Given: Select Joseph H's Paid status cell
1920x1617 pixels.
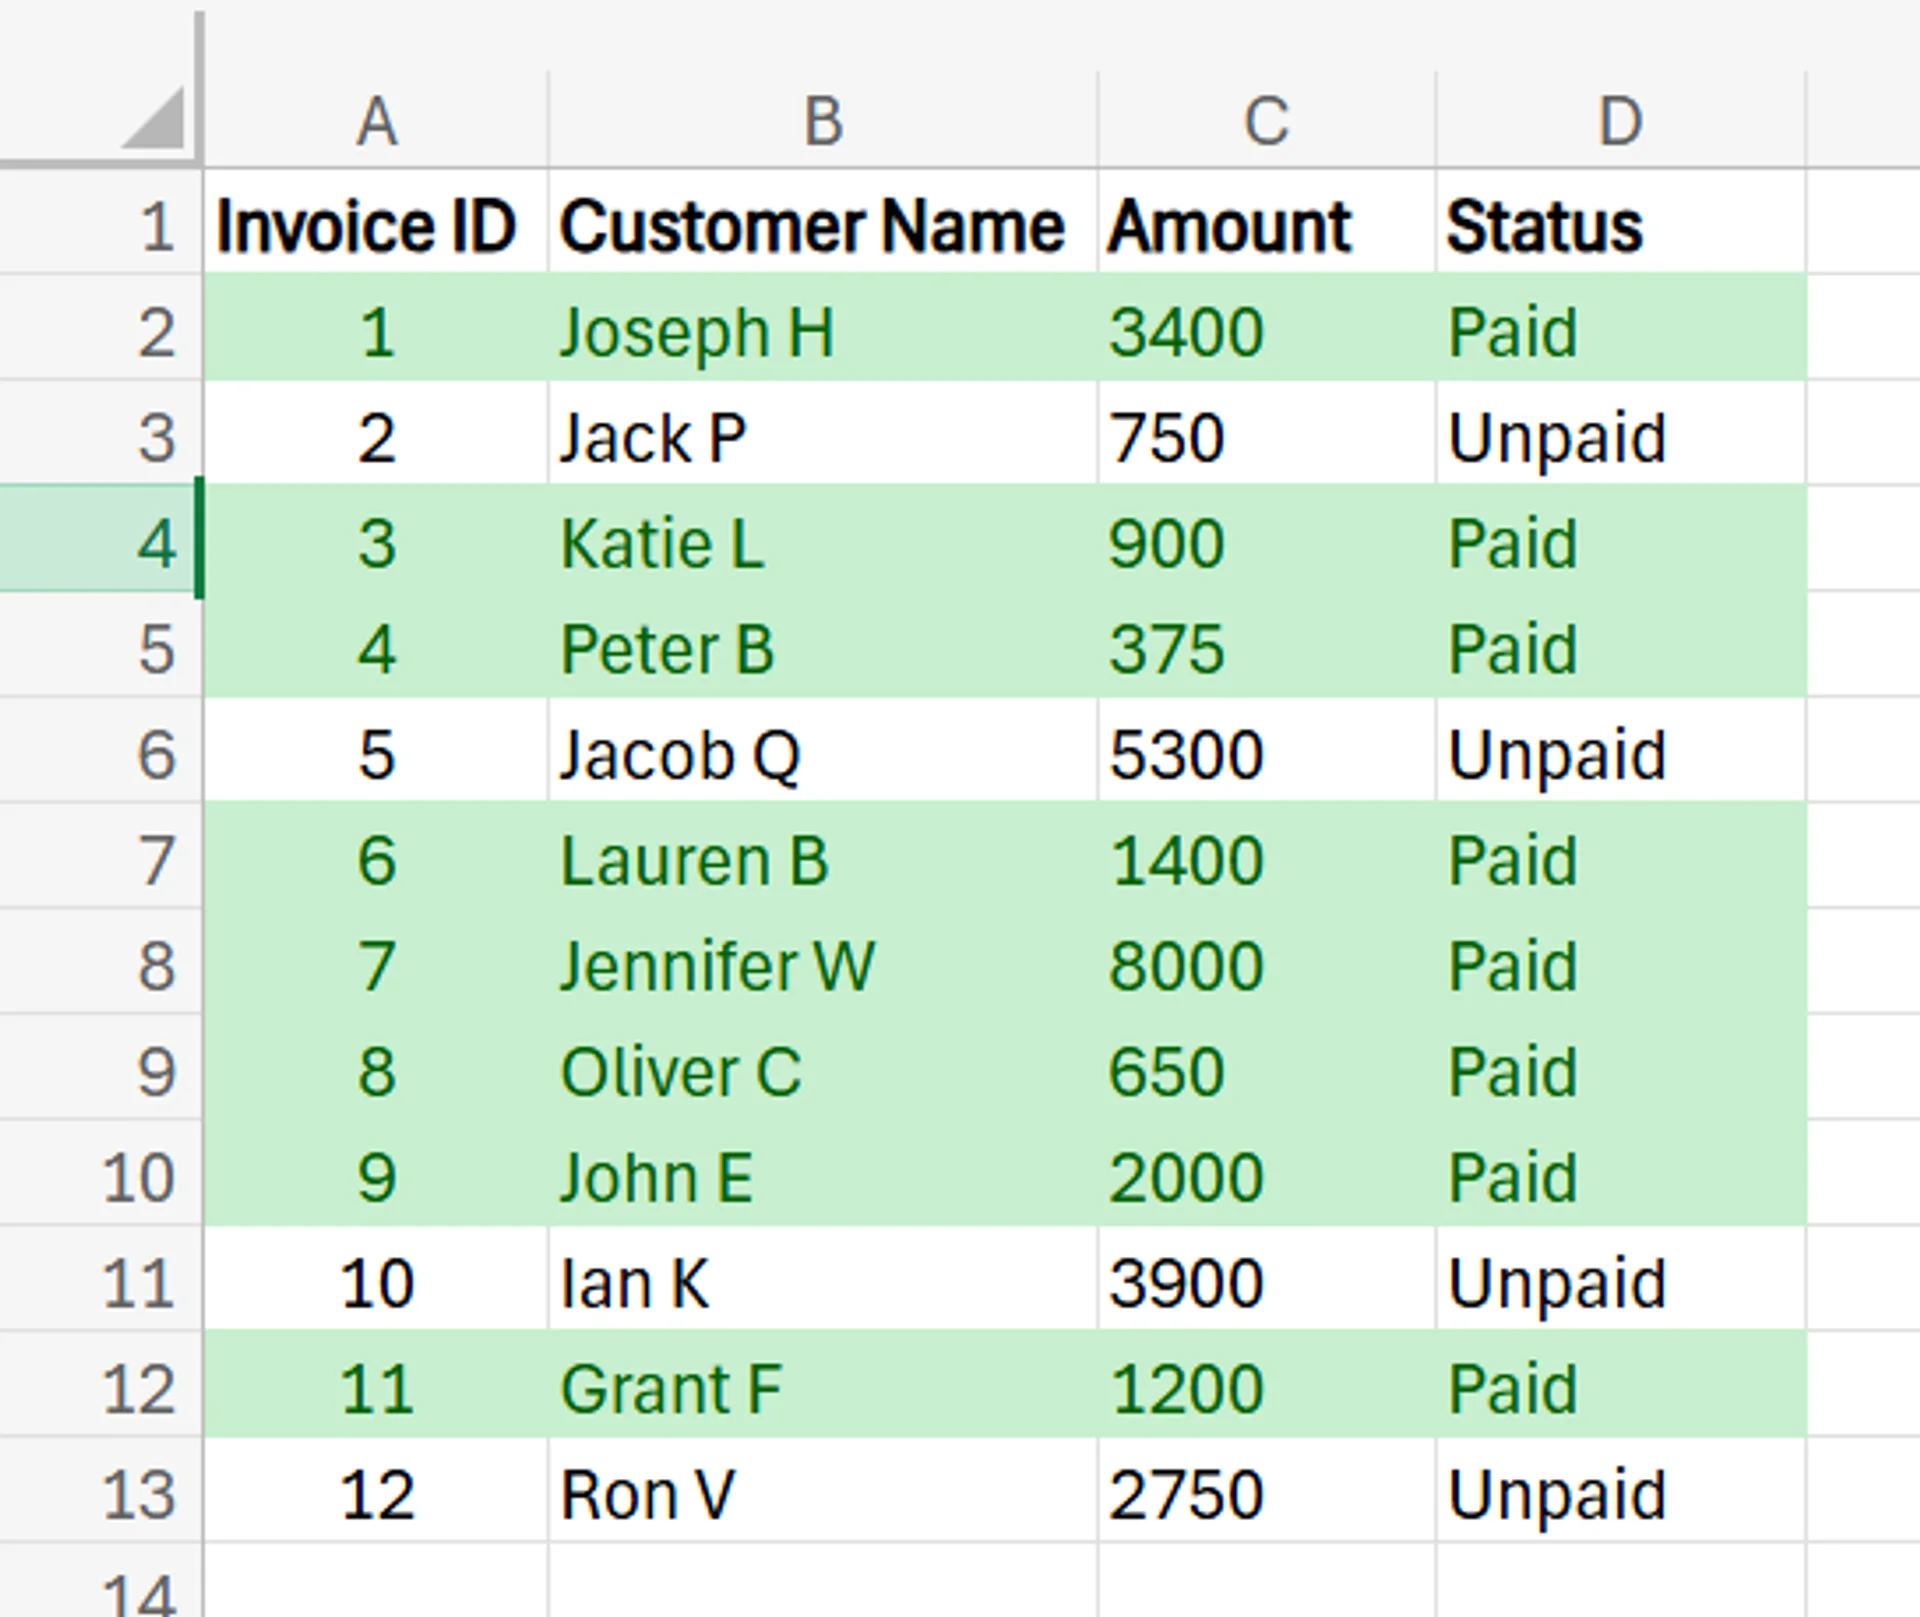Looking at the screenshot, I should point(1621,327).
